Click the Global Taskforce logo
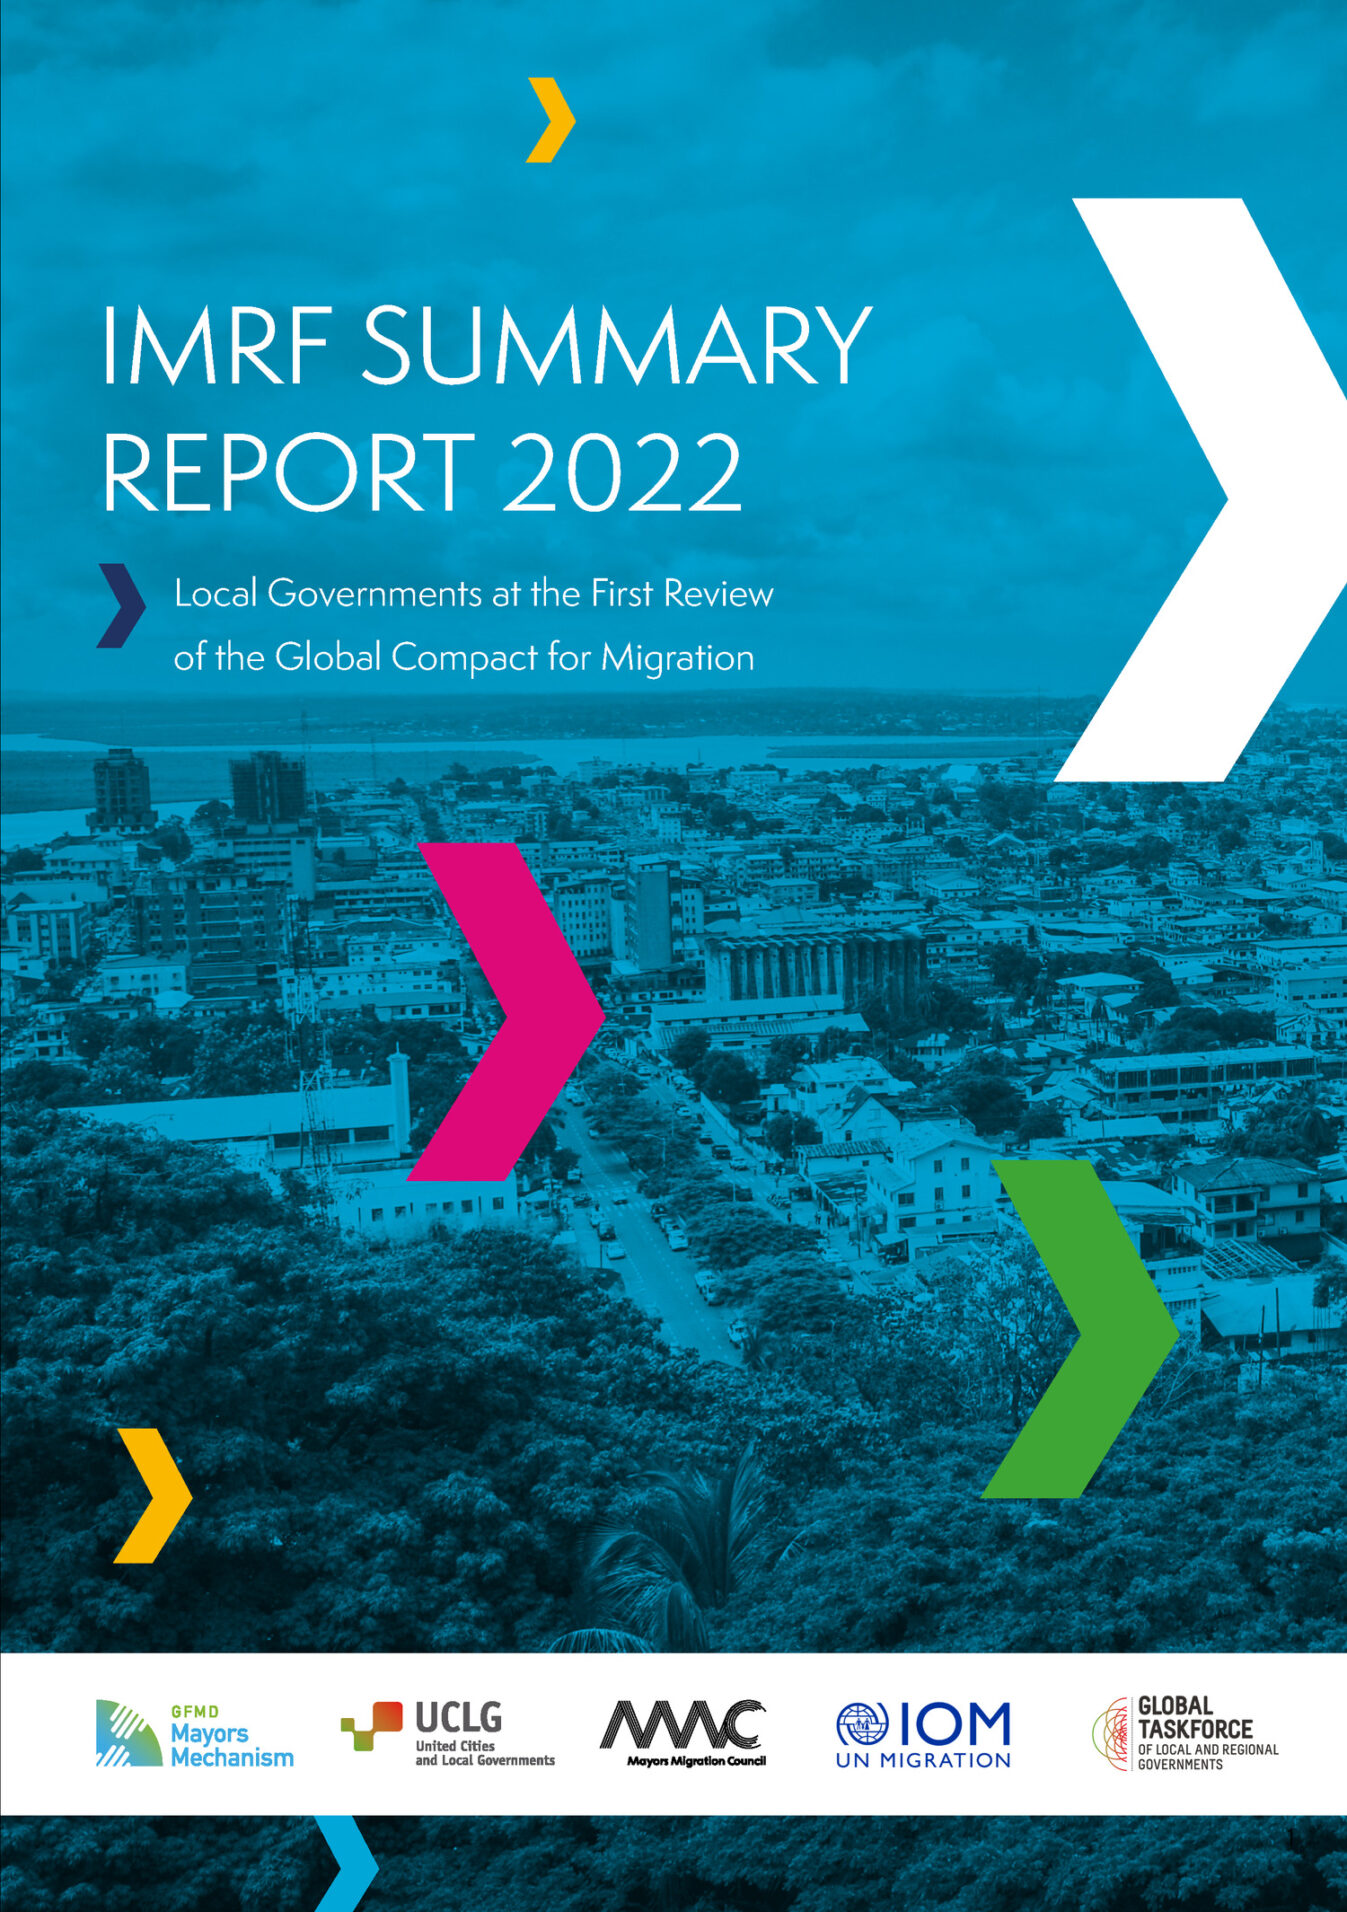 pyautogui.click(x=1186, y=1734)
